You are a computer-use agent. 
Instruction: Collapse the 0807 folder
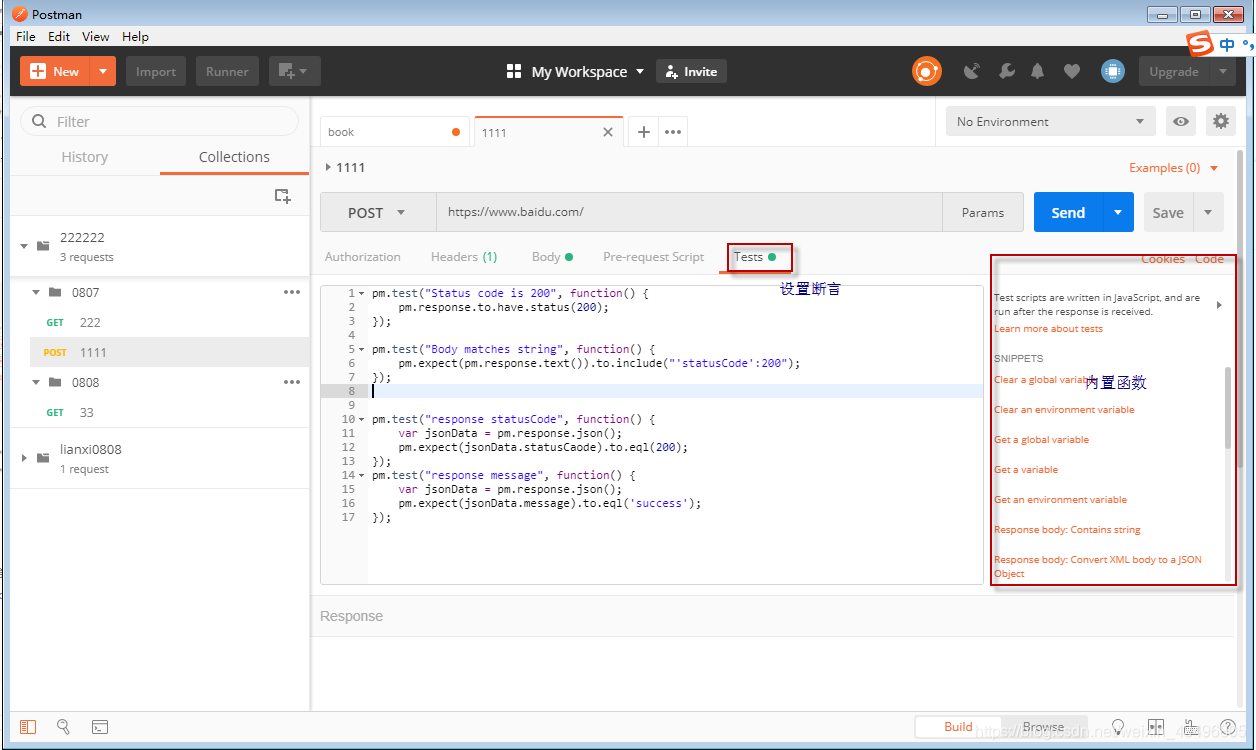36,292
